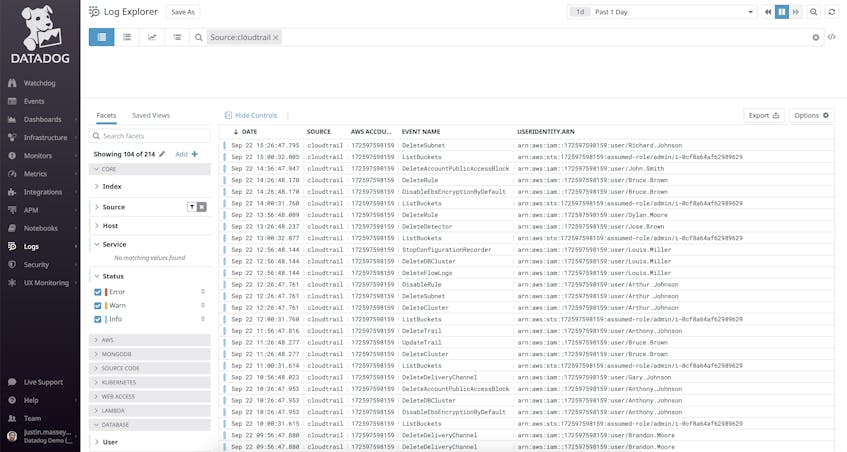847x452 pixels.
Task: Click the SOURCE column header
Action: point(319,132)
